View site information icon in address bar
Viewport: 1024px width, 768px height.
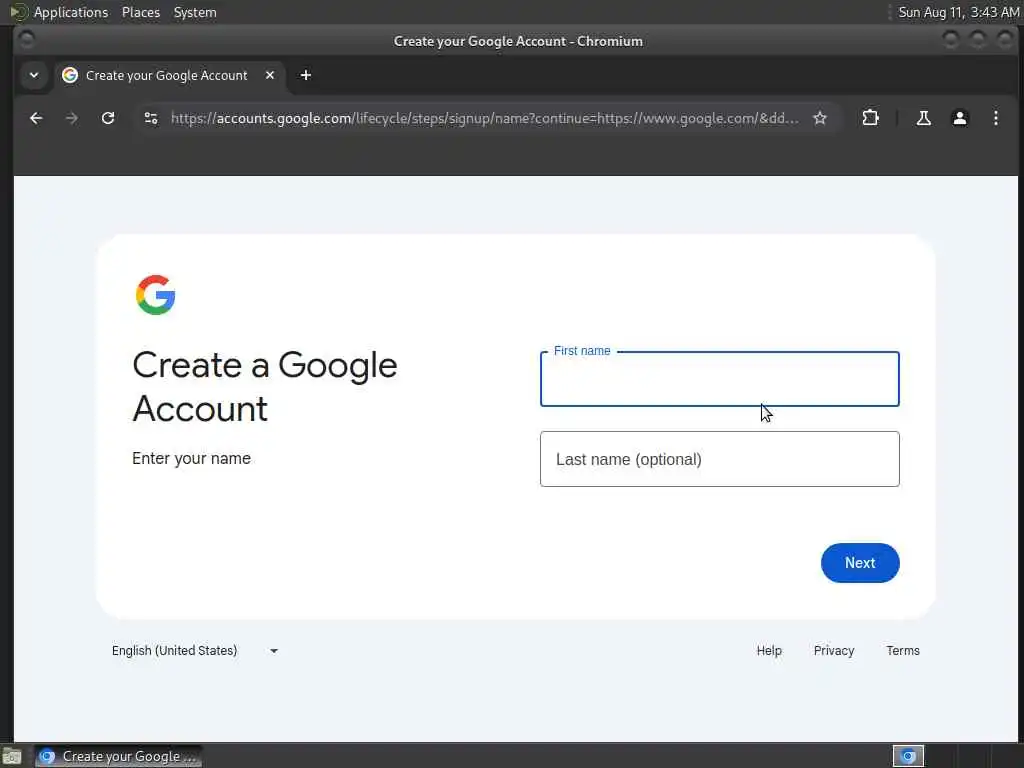pyautogui.click(x=151, y=118)
